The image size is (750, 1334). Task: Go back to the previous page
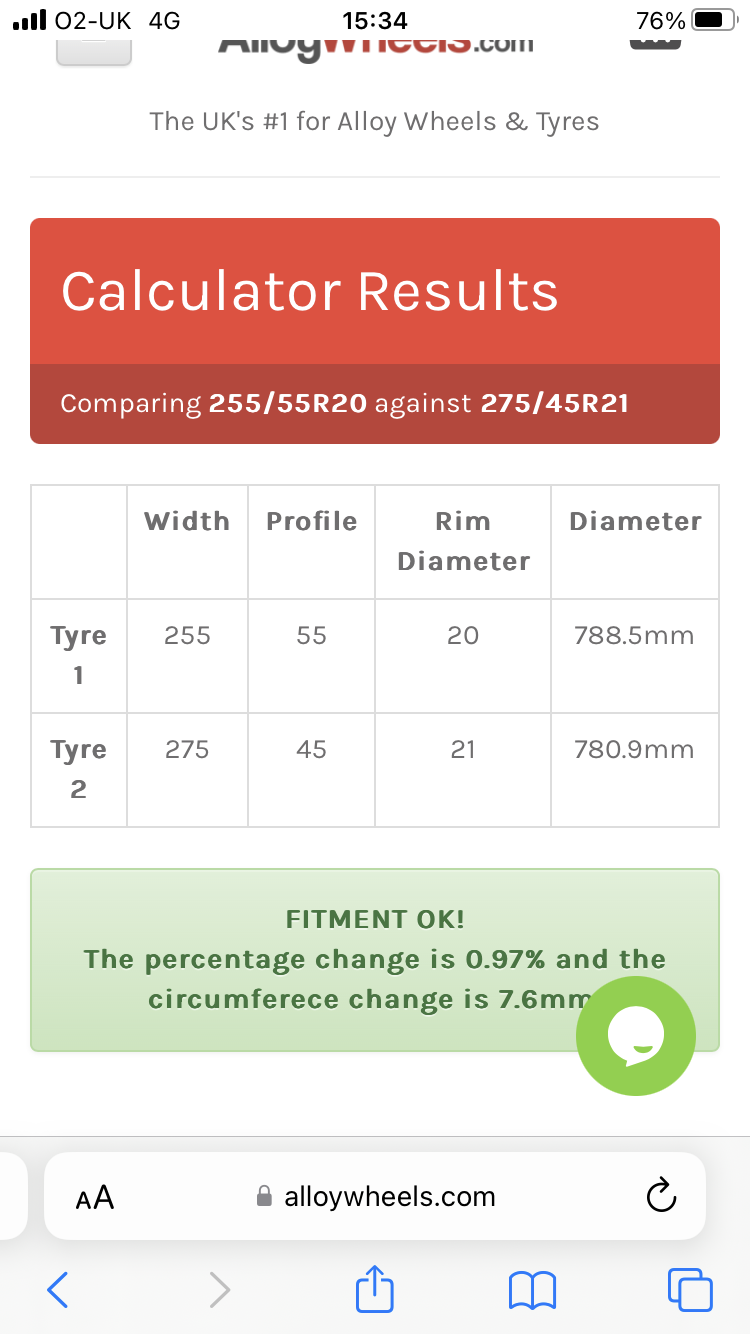click(58, 1290)
